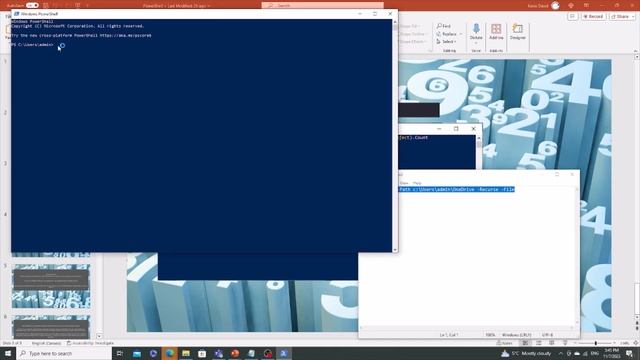Click the taskbar clock and date

611,353
